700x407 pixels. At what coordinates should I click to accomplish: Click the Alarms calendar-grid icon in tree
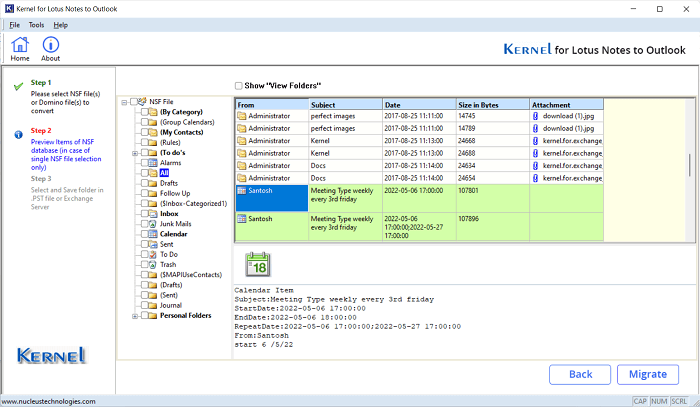153,163
